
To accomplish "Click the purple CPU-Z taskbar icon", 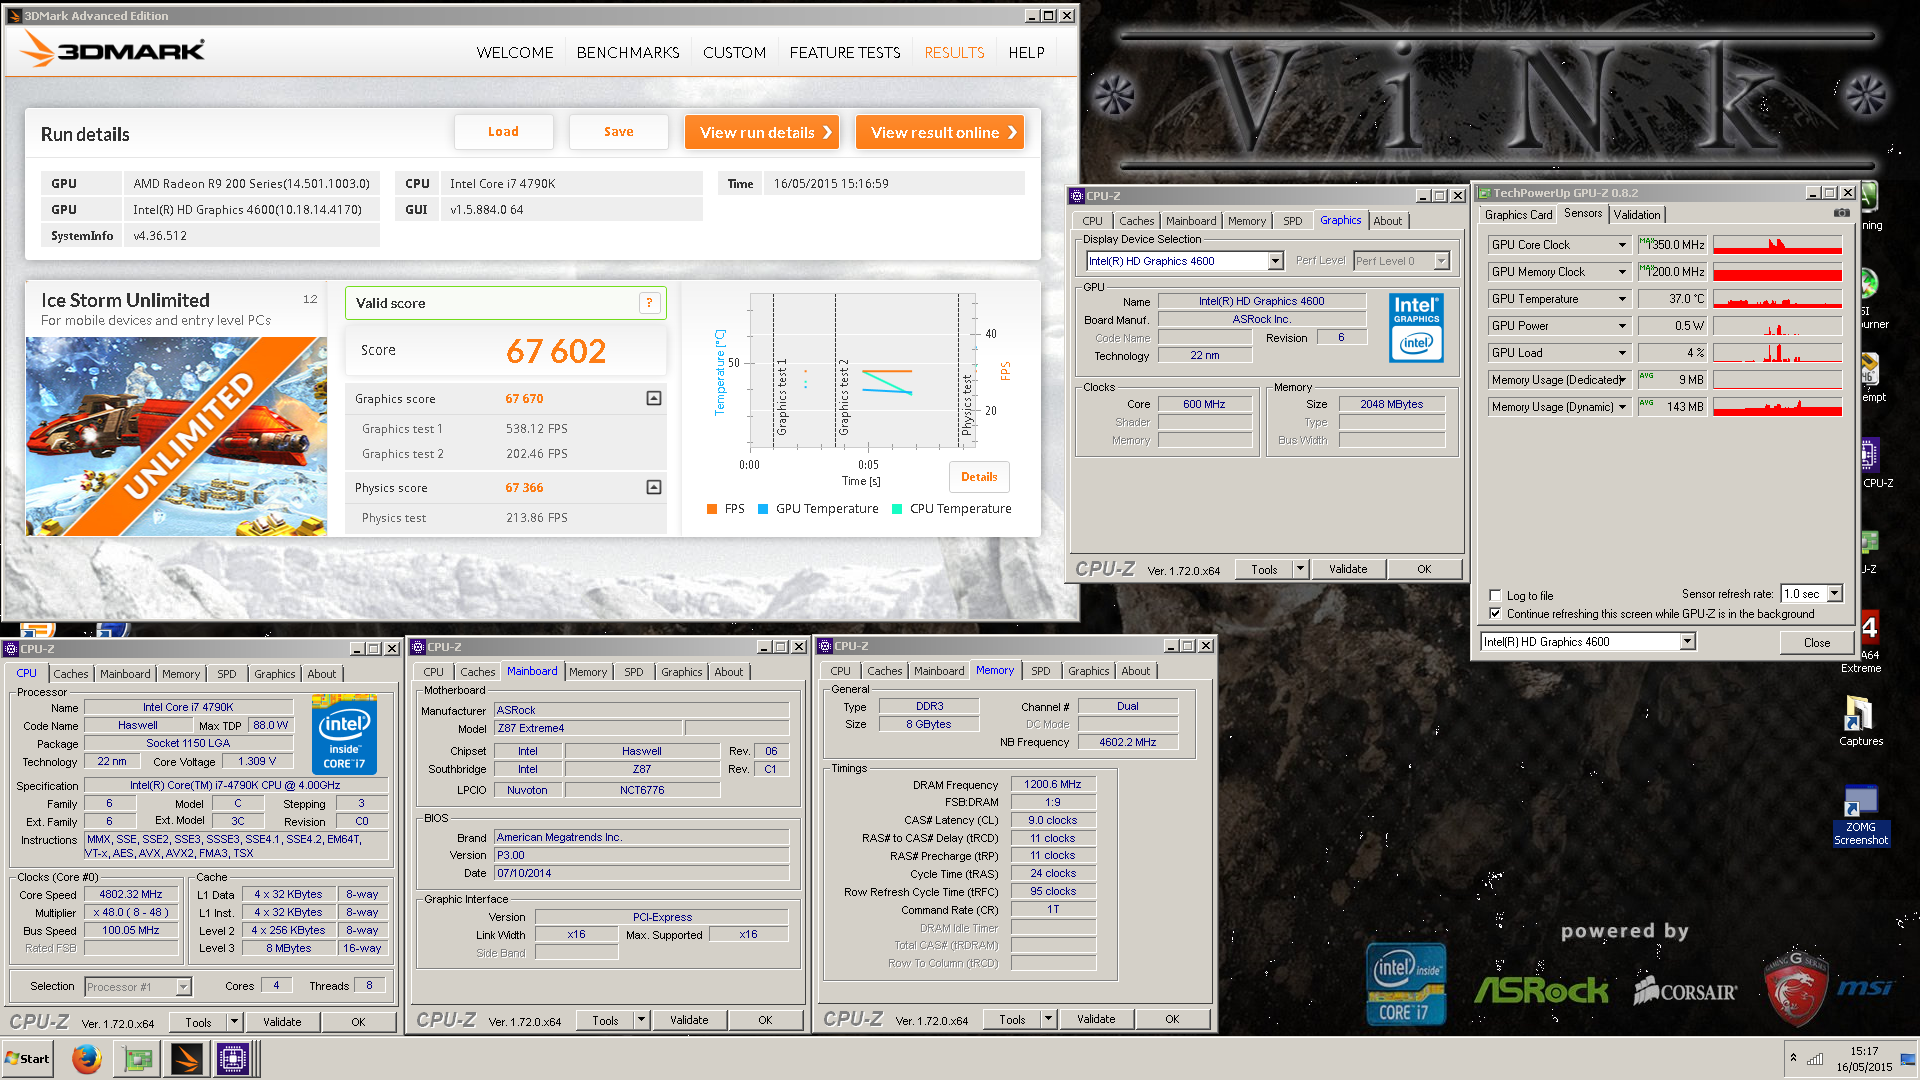I will [233, 1058].
